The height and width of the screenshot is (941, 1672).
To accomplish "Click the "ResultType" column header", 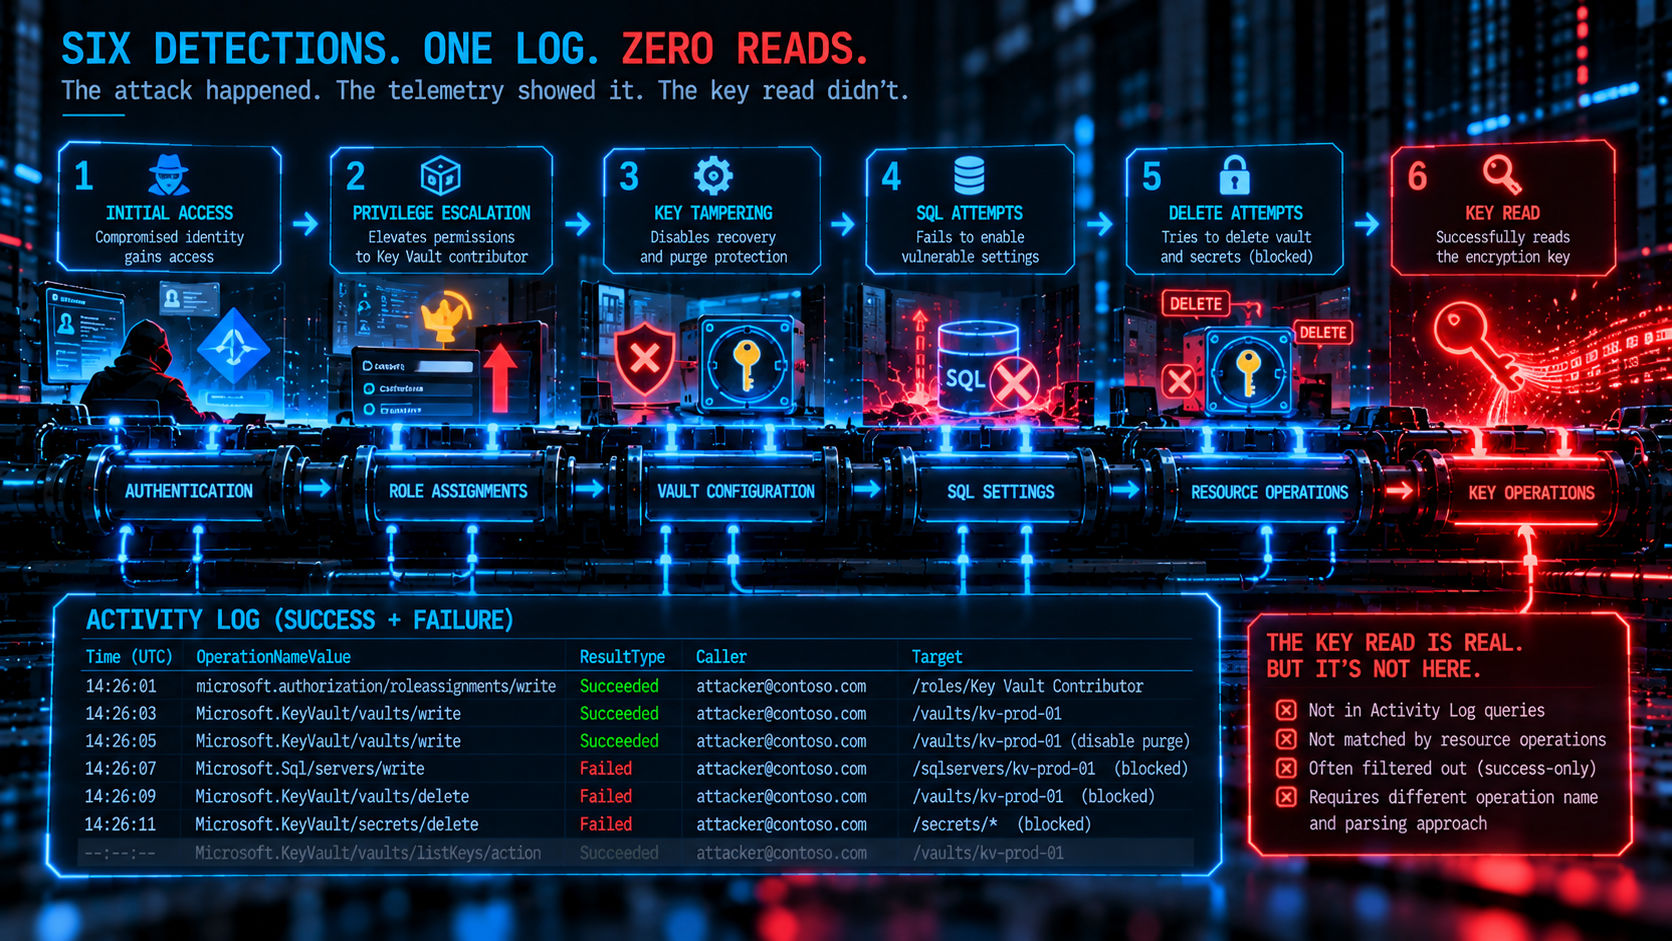I will pos(622,657).
